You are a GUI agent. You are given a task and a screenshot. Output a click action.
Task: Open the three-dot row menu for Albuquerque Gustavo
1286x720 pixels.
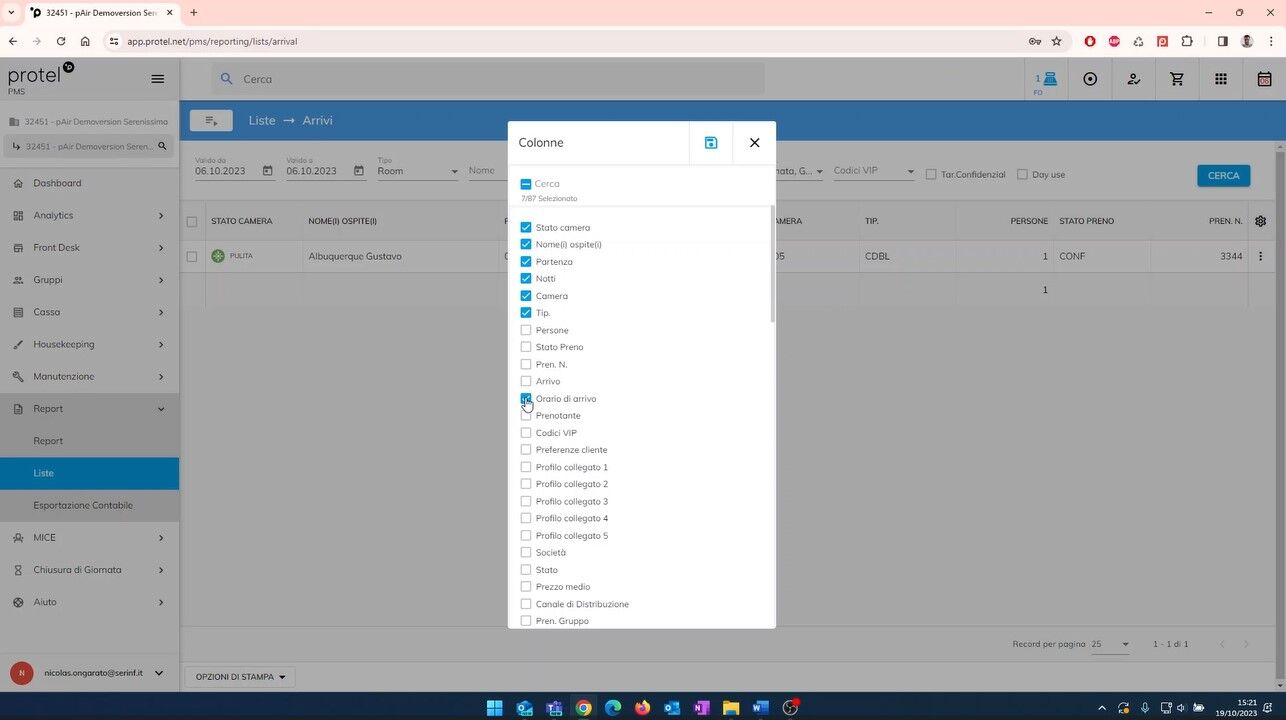click(1260, 257)
